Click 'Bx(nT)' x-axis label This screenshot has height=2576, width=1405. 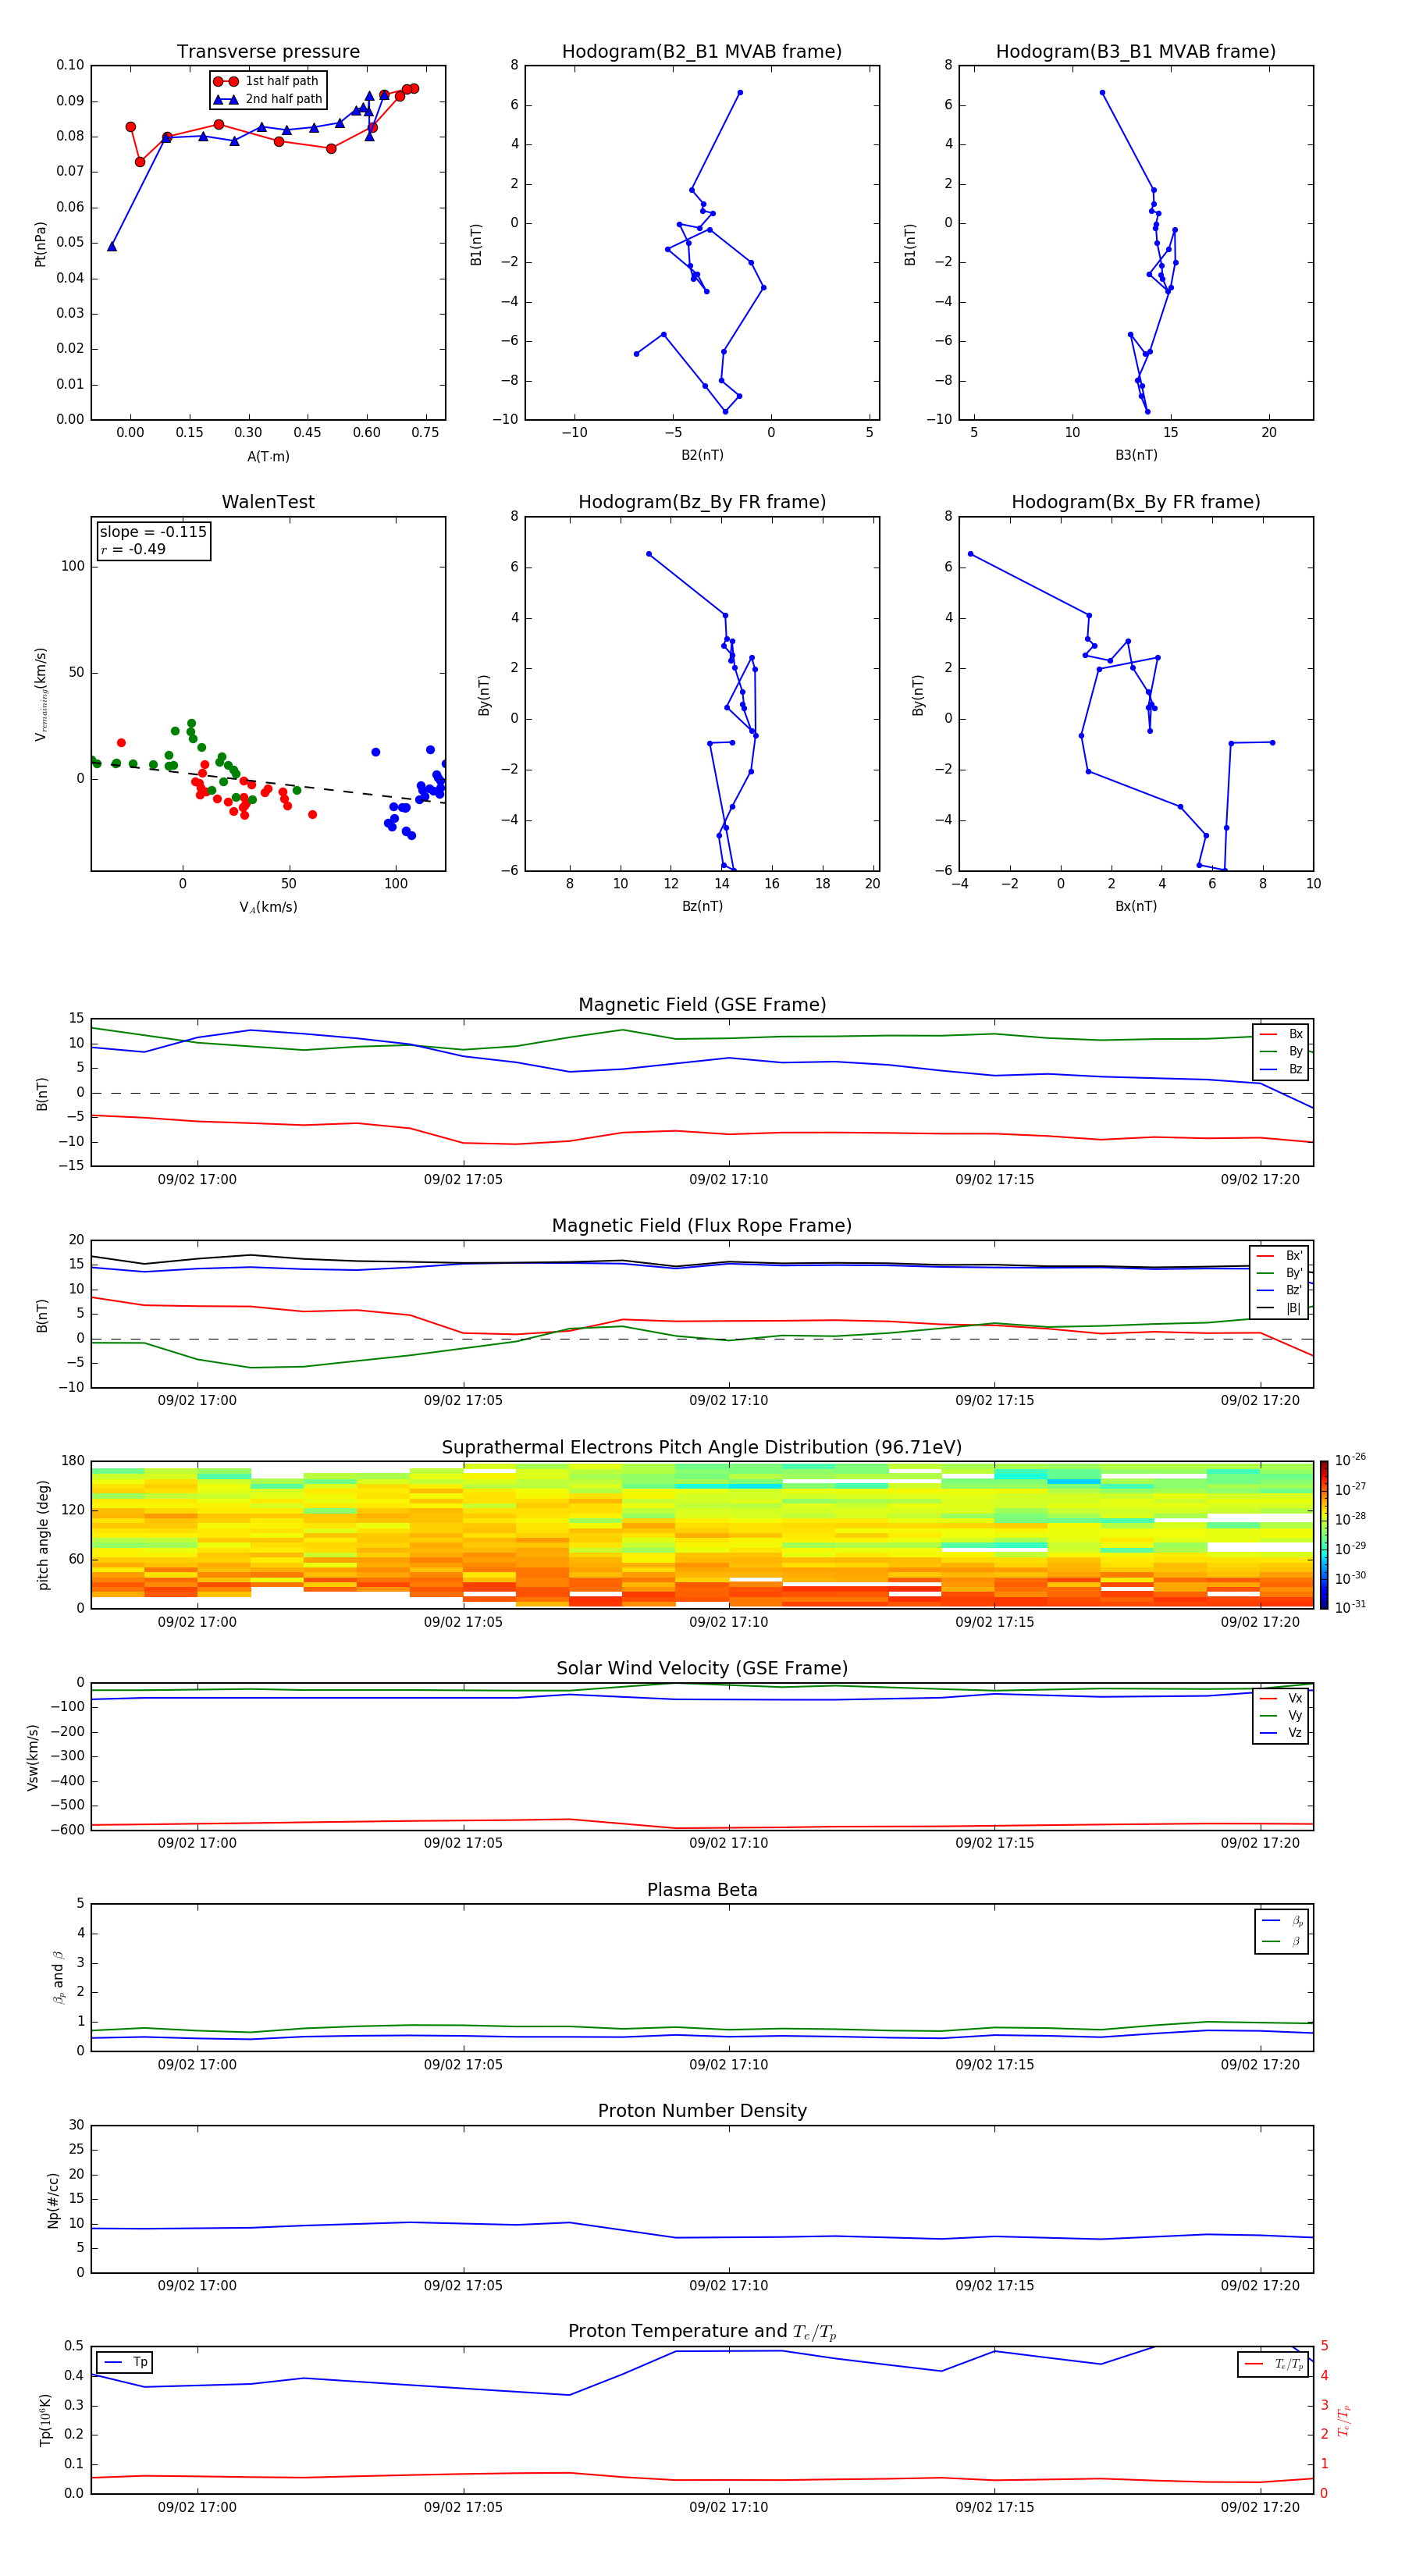click(1136, 906)
